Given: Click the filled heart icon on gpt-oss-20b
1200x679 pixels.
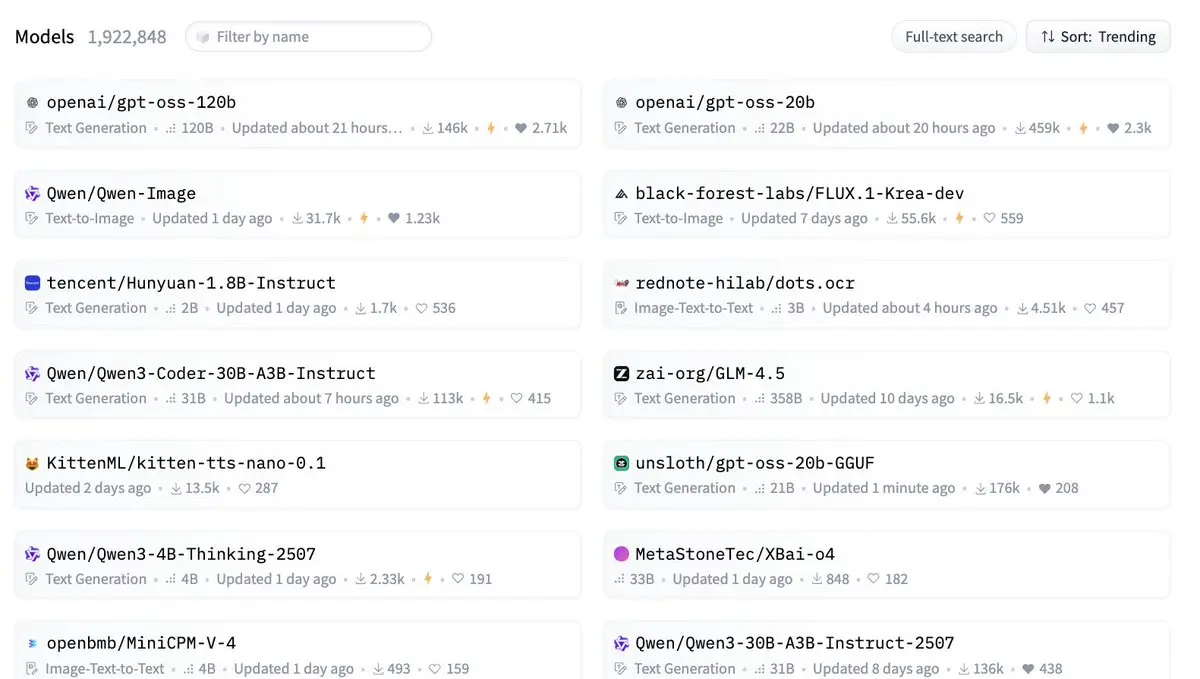Looking at the screenshot, I should (x=1112, y=128).
